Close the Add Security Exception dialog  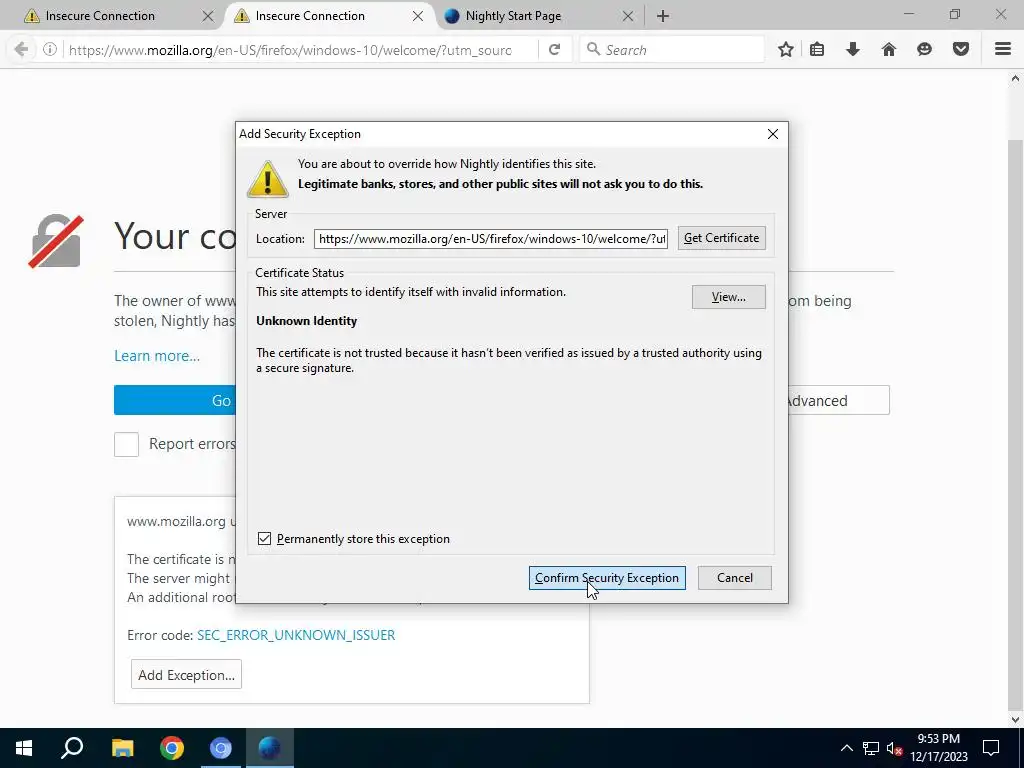click(773, 134)
